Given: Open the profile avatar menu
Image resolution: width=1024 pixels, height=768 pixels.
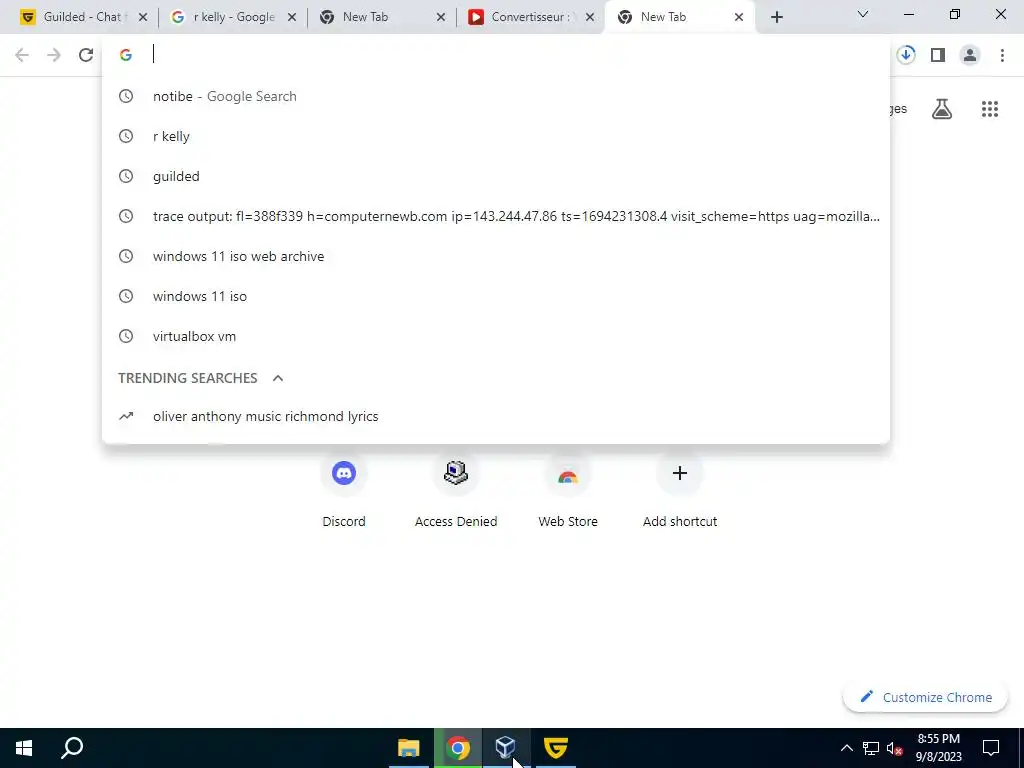Looking at the screenshot, I should [970, 55].
